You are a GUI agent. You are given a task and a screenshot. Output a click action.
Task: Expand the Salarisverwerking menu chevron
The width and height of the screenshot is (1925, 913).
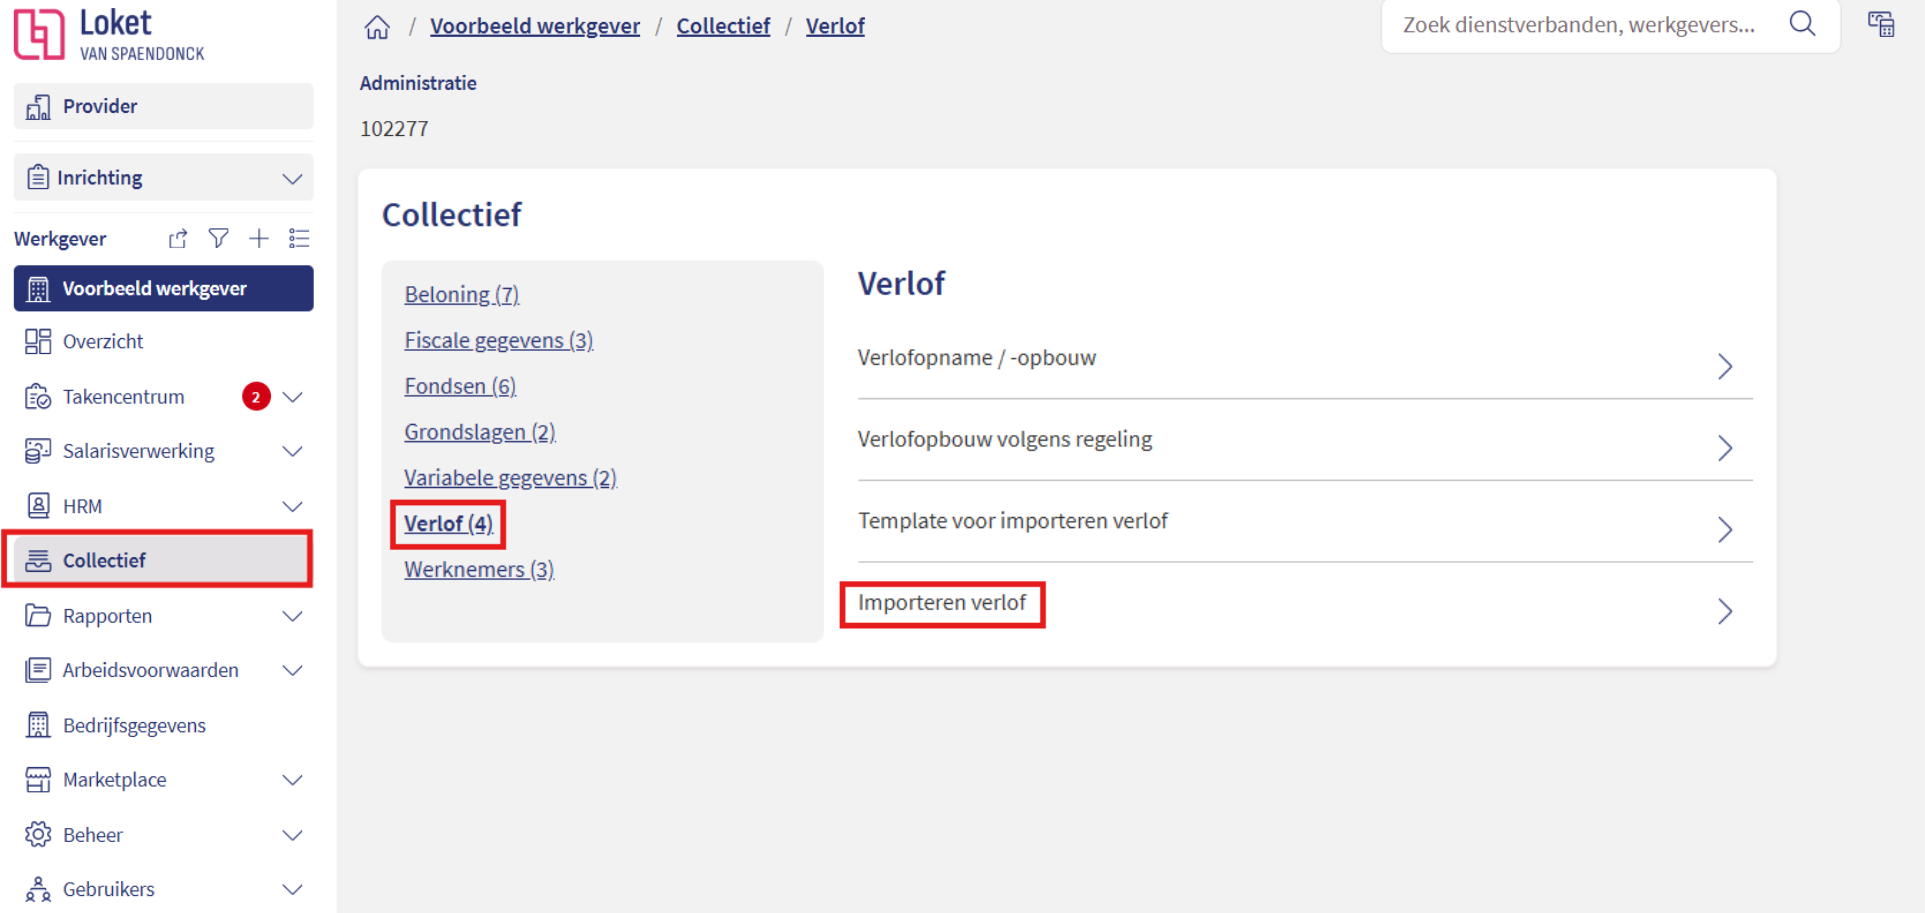(292, 452)
